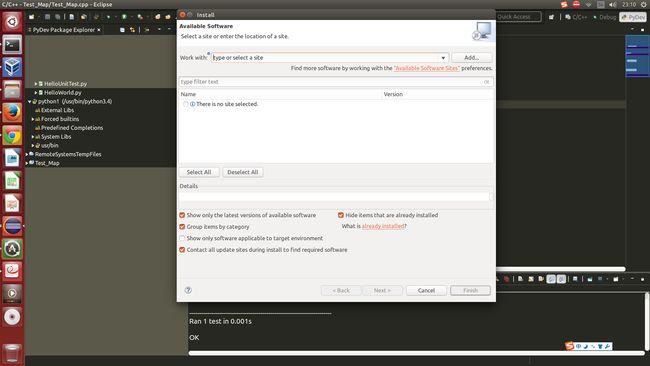Image resolution: width=650 pixels, height=366 pixels.
Task: Toggle Group items by category checkbox
Action: pyautogui.click(x=182, y=227)
